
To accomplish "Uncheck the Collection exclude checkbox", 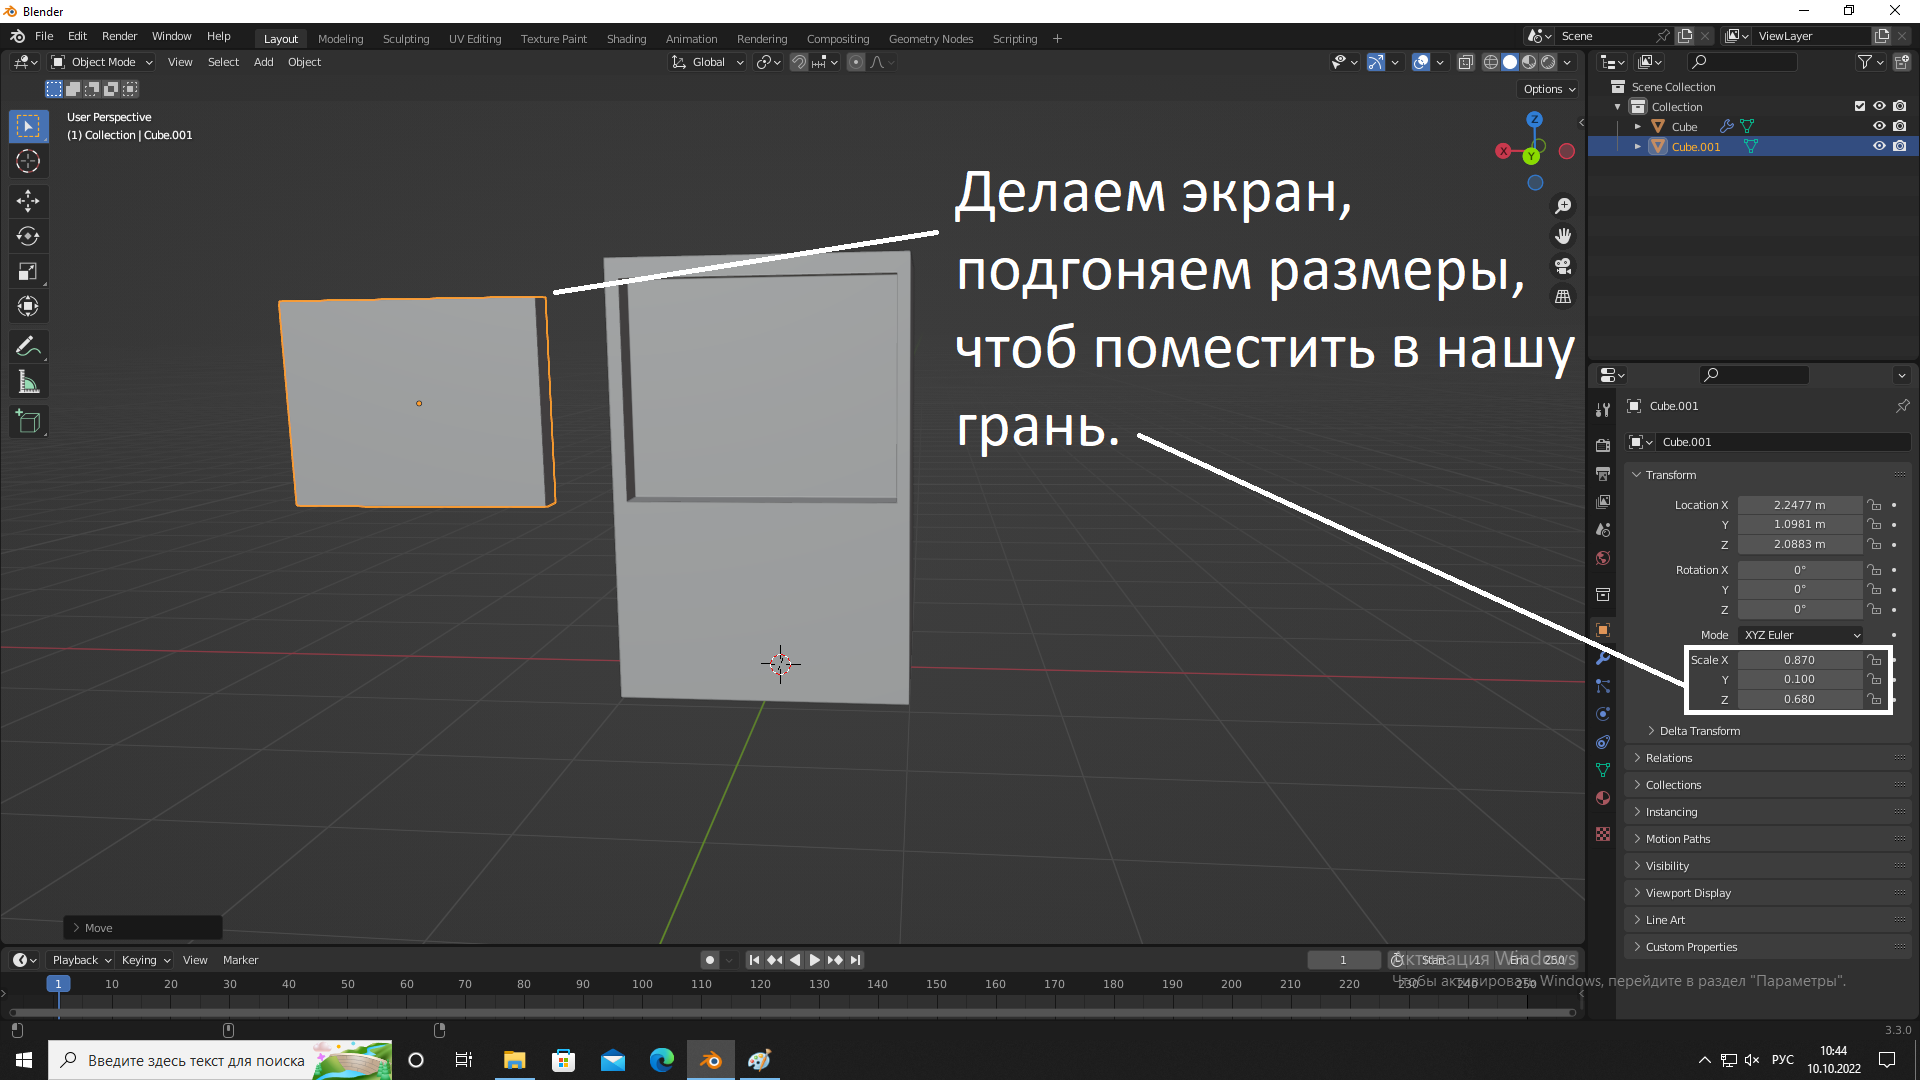I will [1860, 106].
